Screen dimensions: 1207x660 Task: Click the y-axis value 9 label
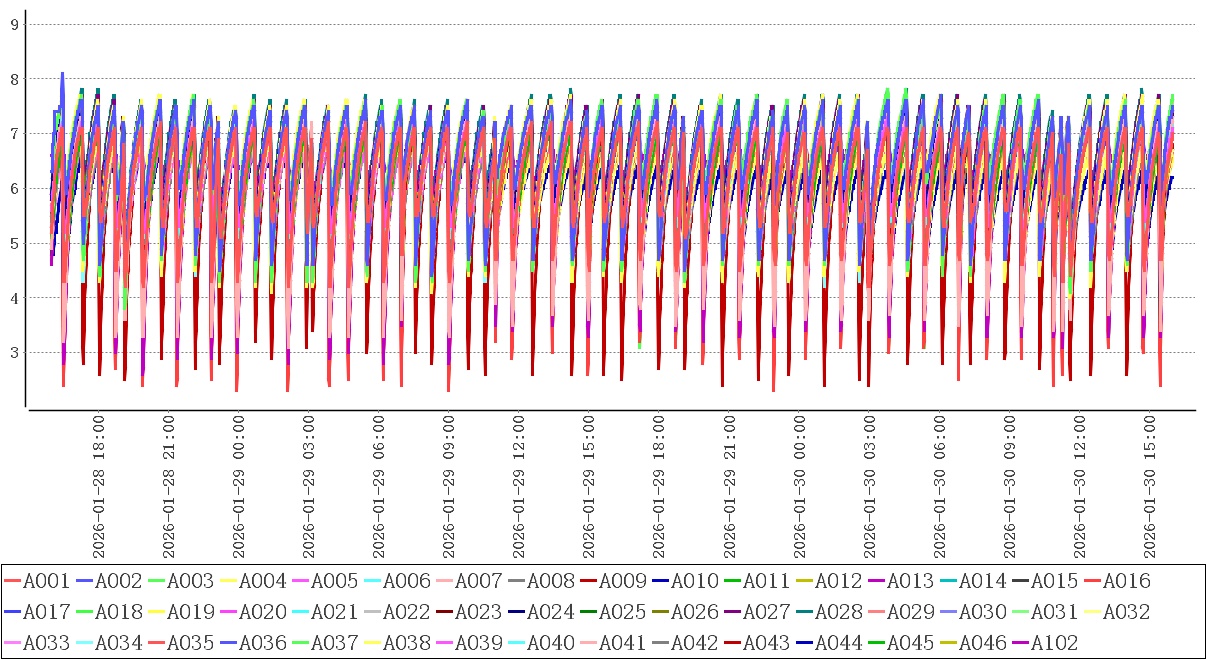click(x=15, y=24)
